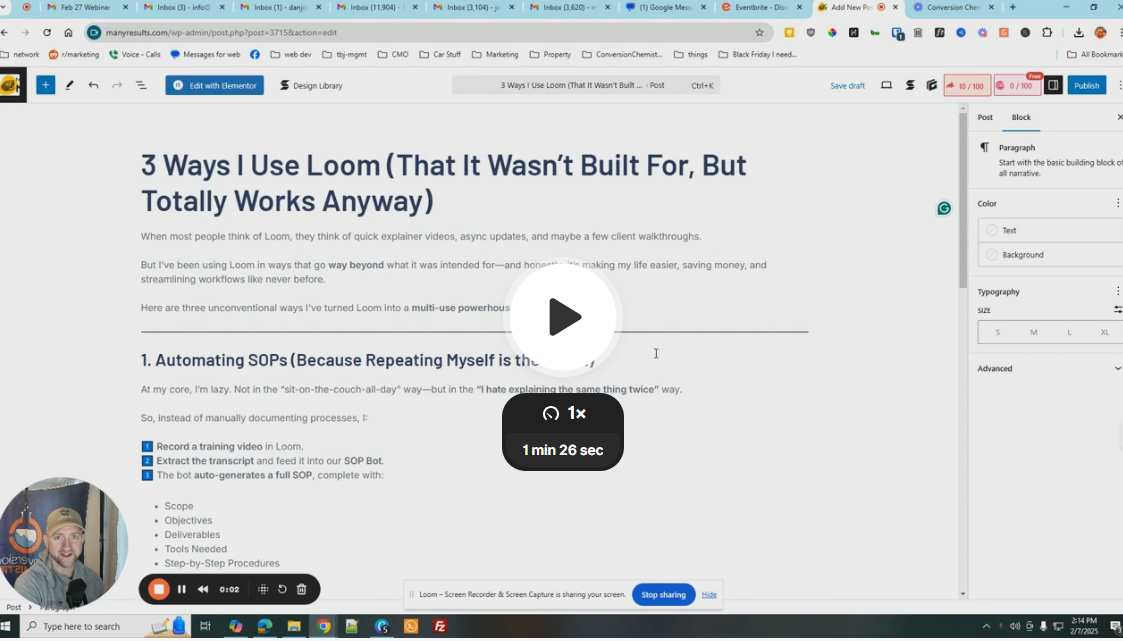1123x641 pixels.
Task: Stop the Loom recording with the red button
Action: [x=159, y=589]
